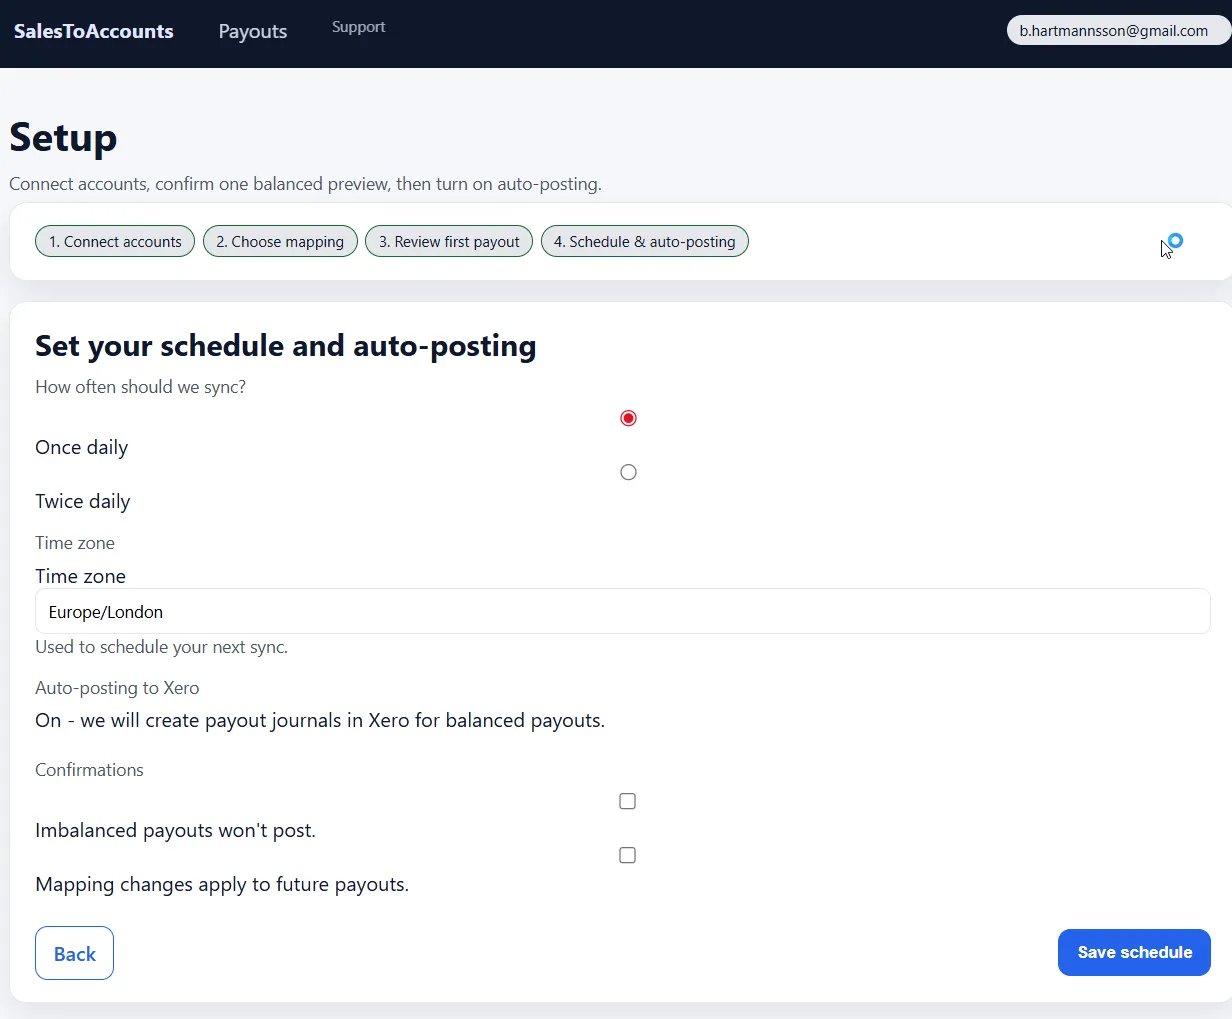Open the Support page

[358, 27]
